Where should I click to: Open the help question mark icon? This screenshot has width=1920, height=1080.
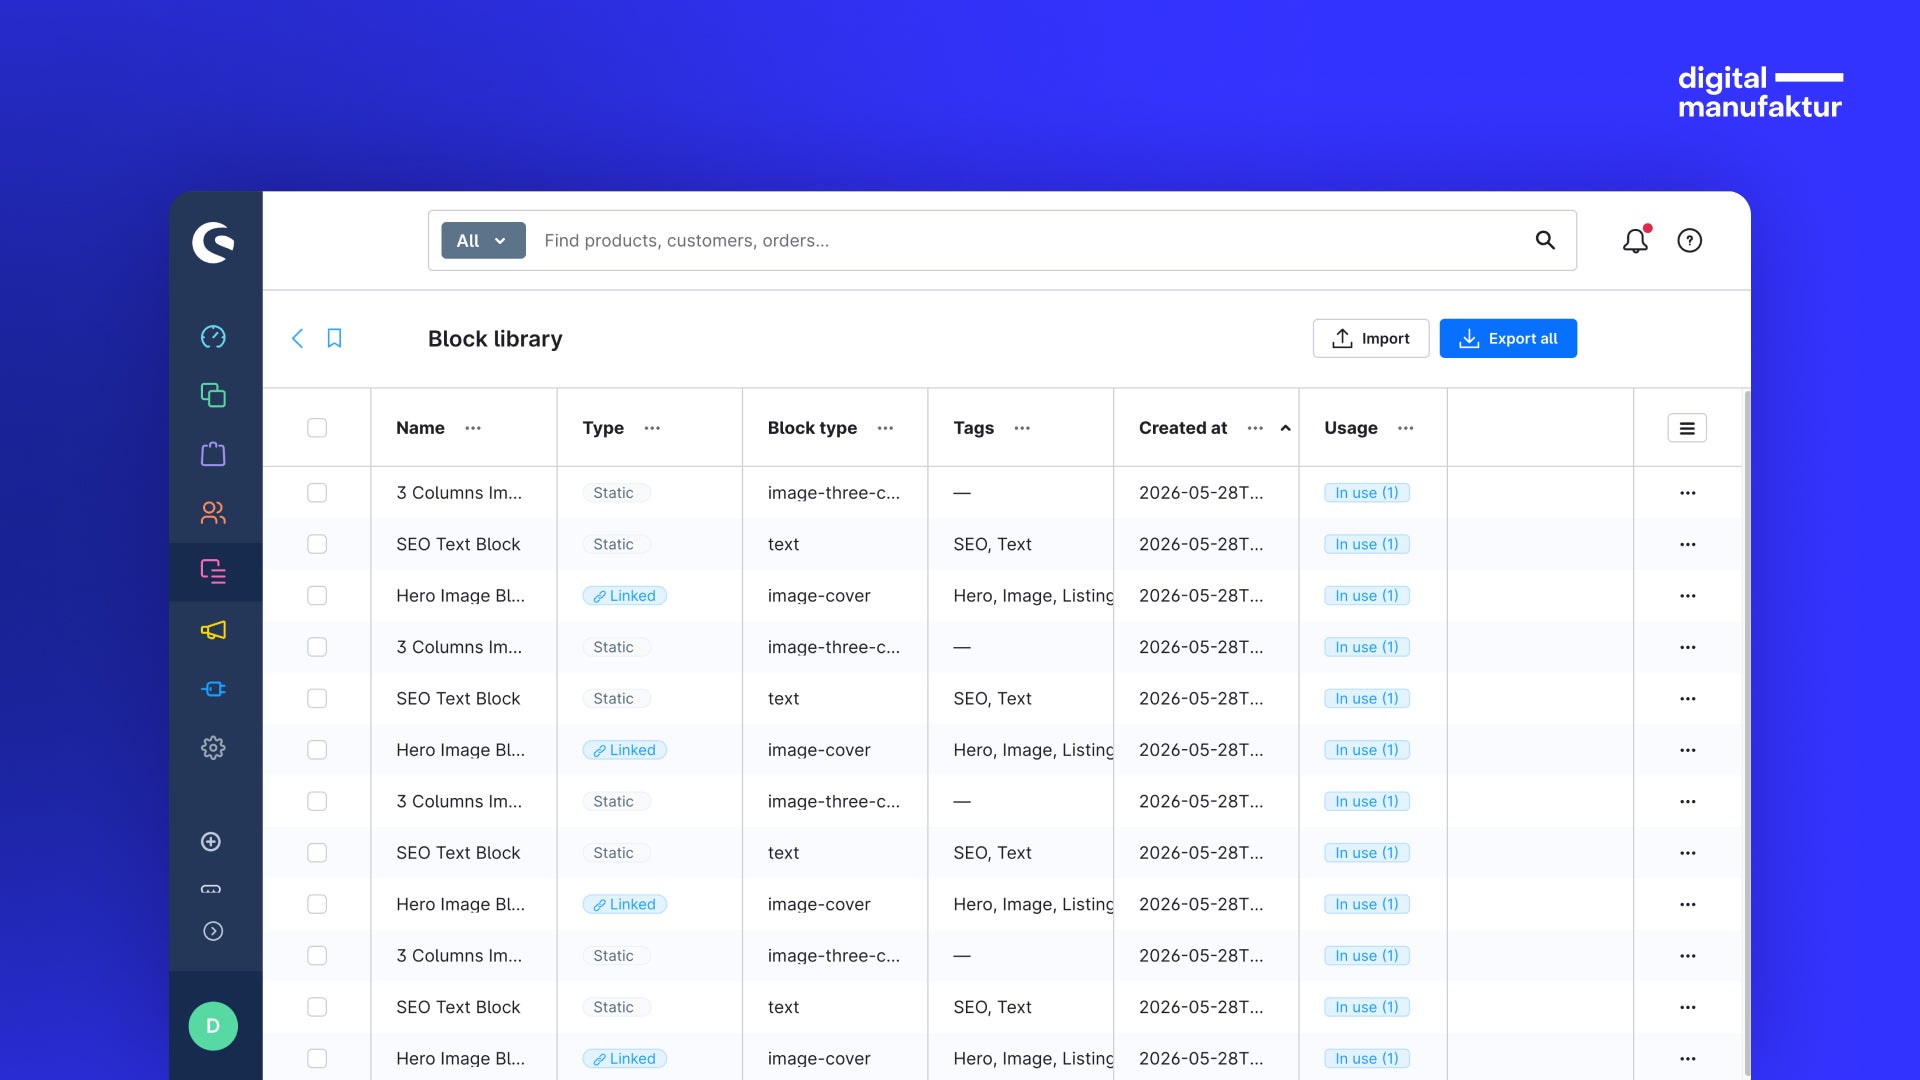(x=1690, y=240)
